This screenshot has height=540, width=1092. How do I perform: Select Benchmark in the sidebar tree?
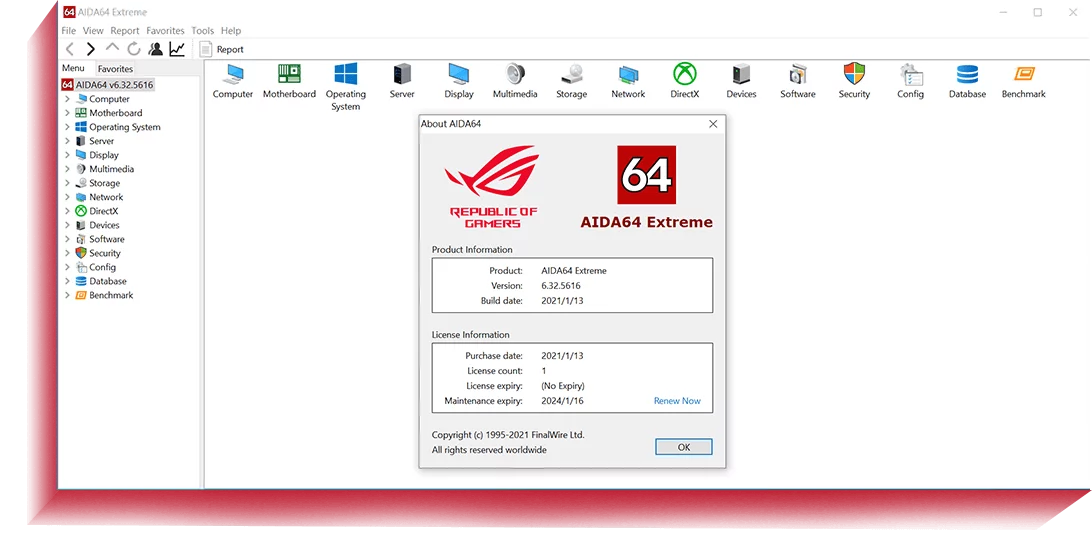[x=111, y=295]
